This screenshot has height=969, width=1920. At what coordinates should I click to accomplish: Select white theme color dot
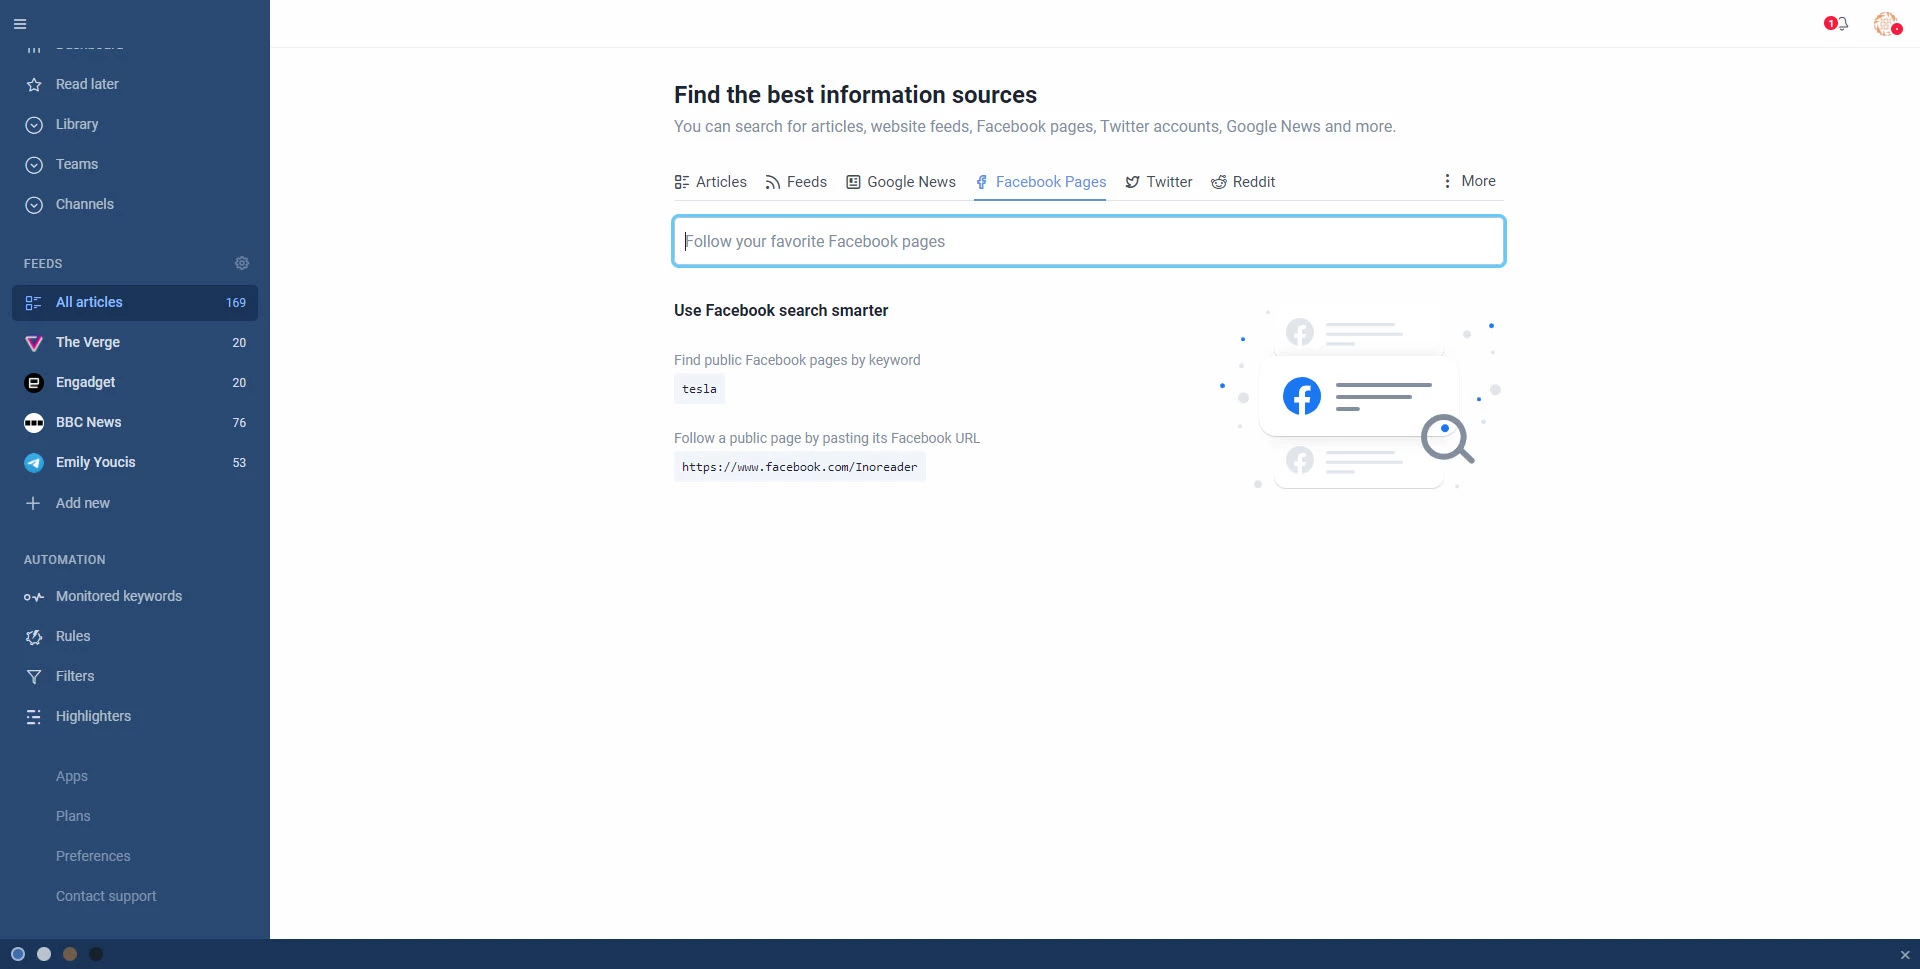(44, 954)
